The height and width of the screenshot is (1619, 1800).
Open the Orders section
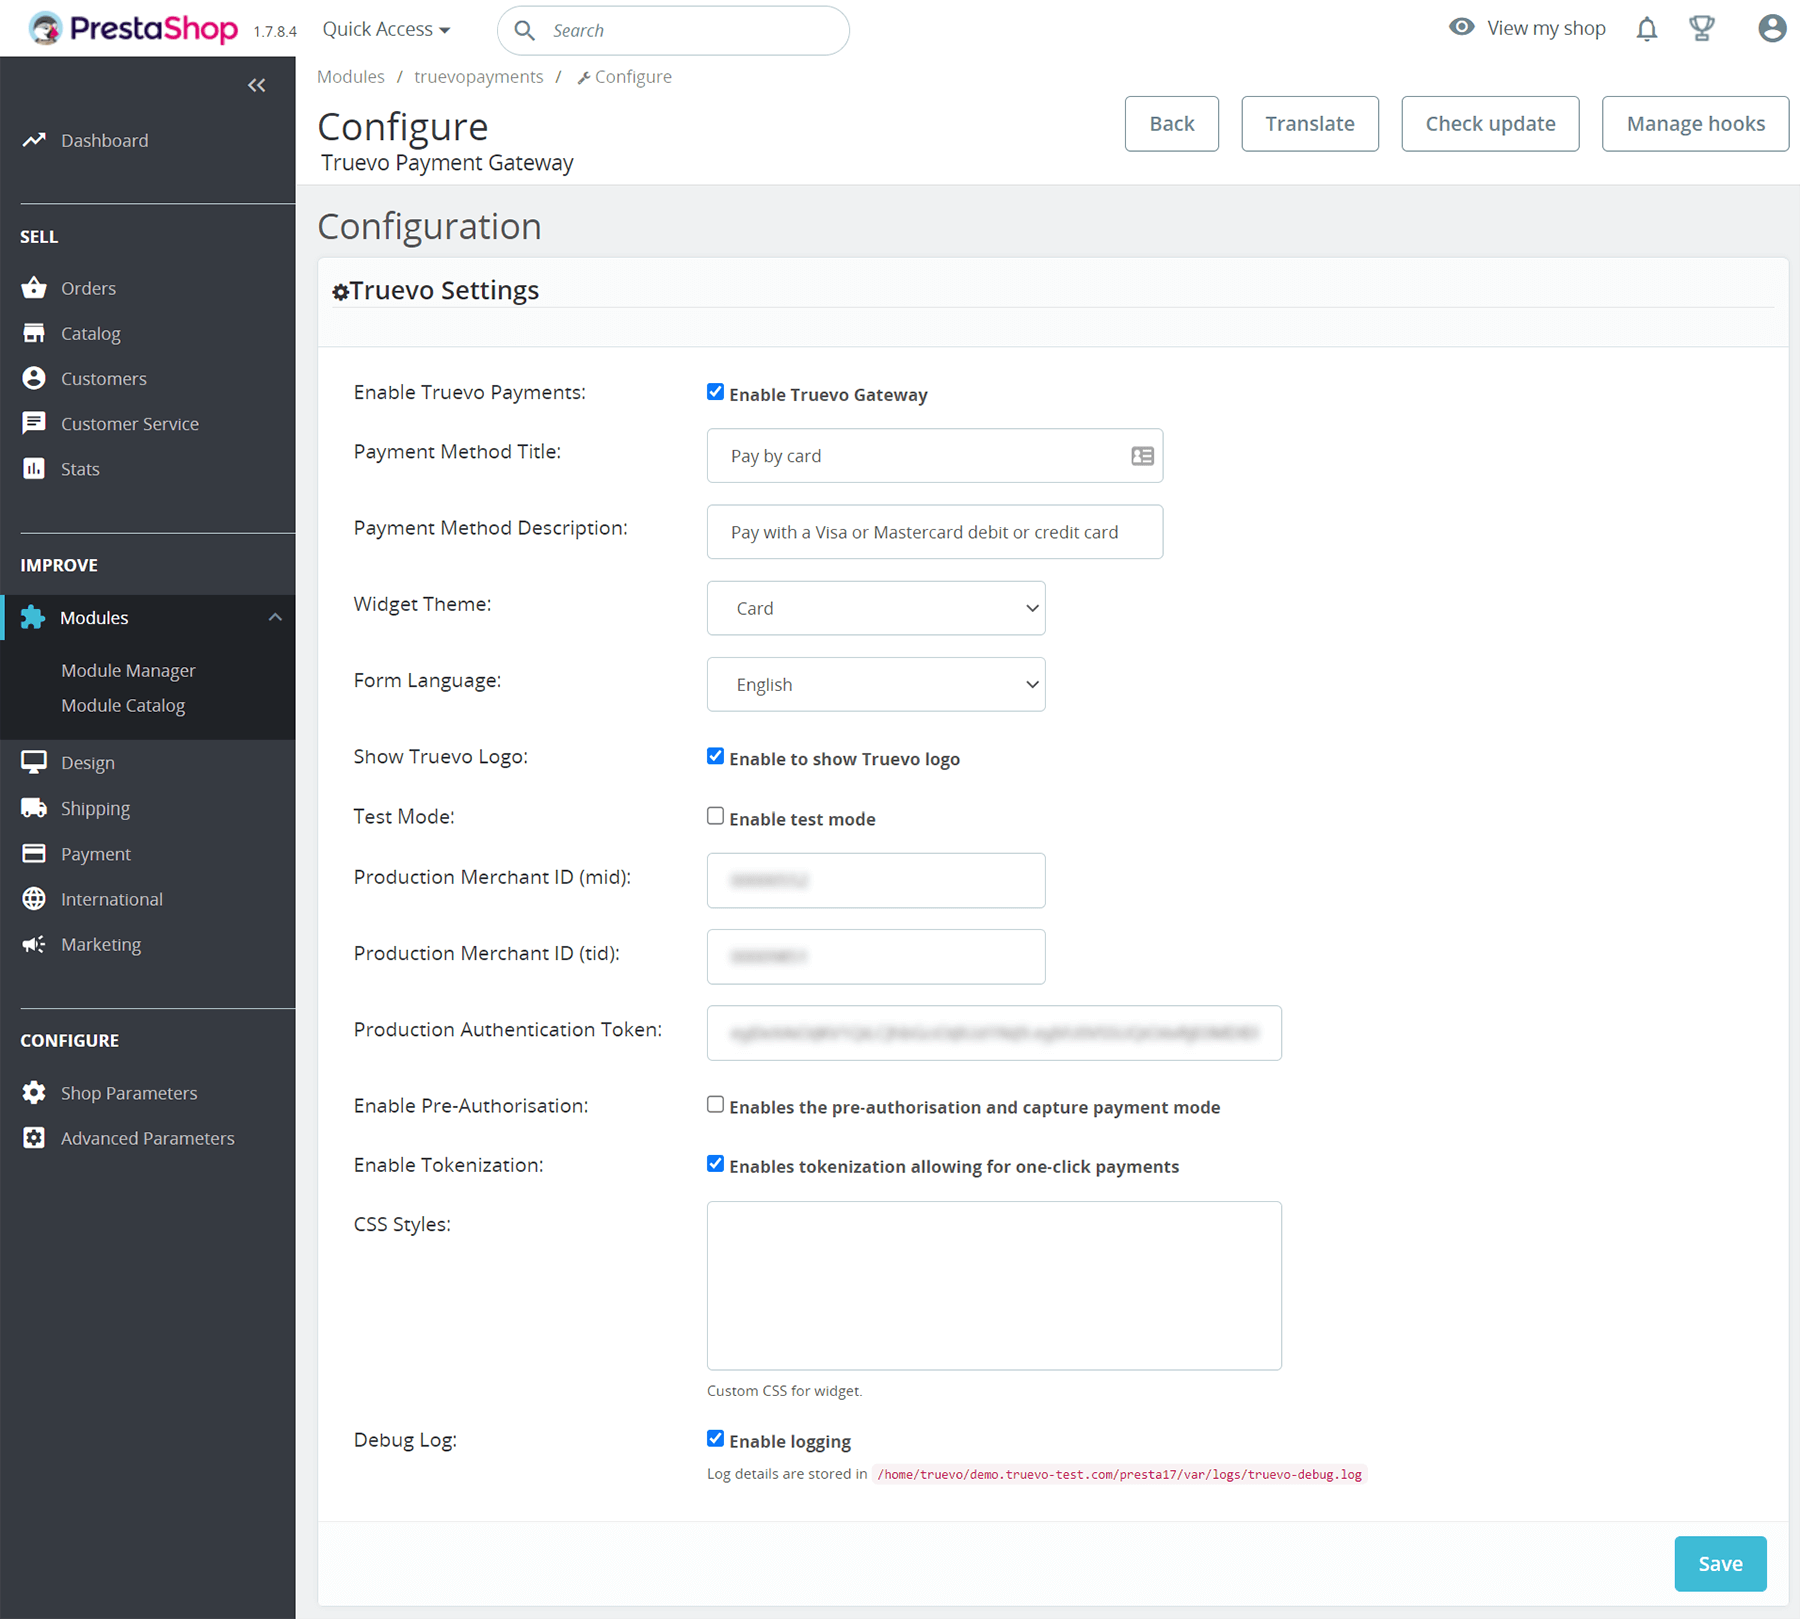pos(87,287)
